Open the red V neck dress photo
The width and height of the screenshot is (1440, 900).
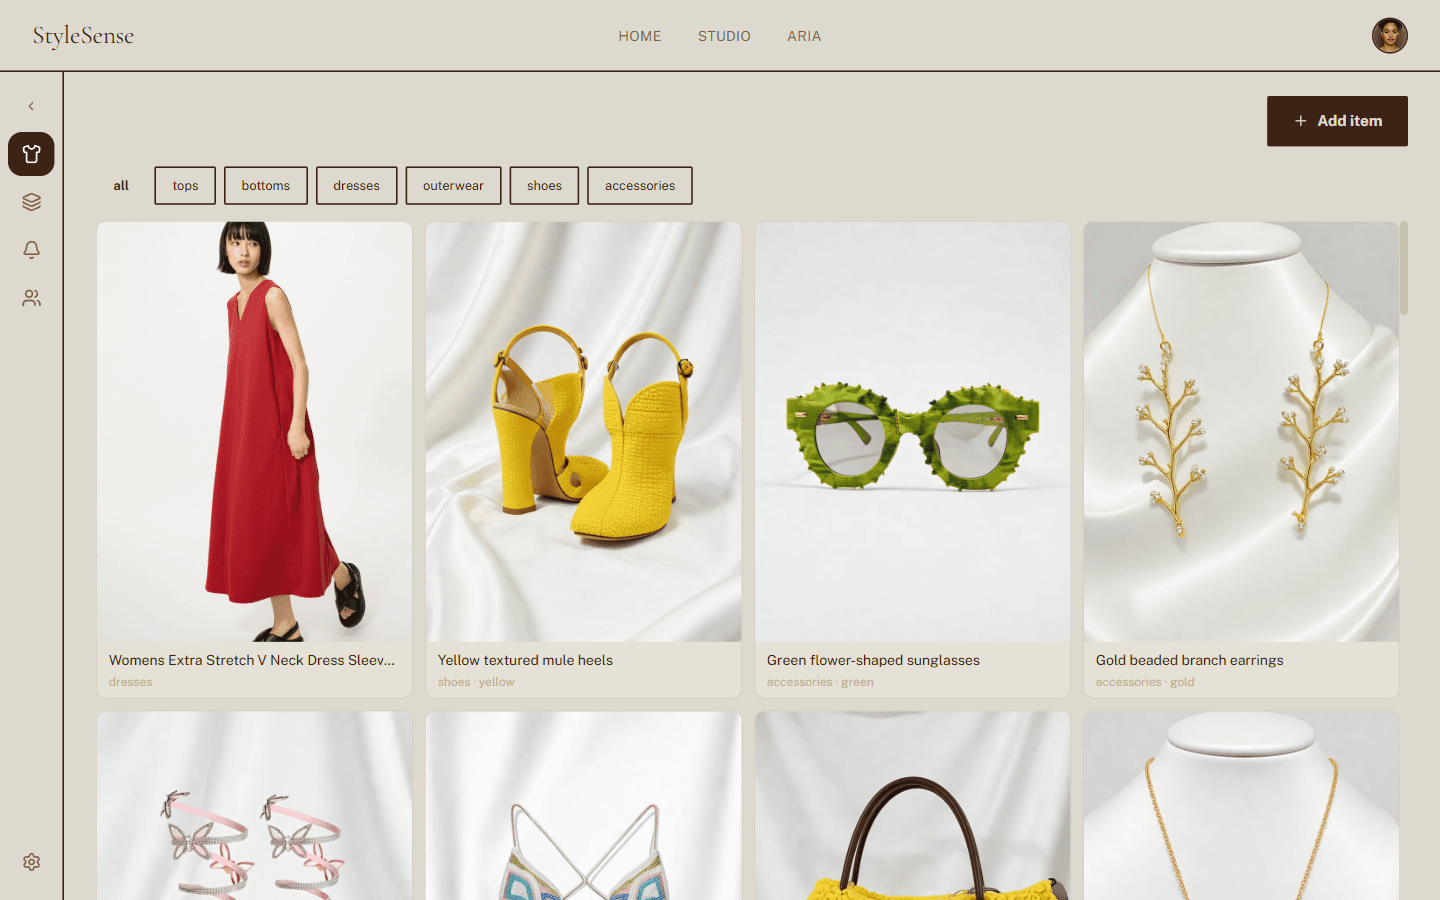tap(254, 432)
